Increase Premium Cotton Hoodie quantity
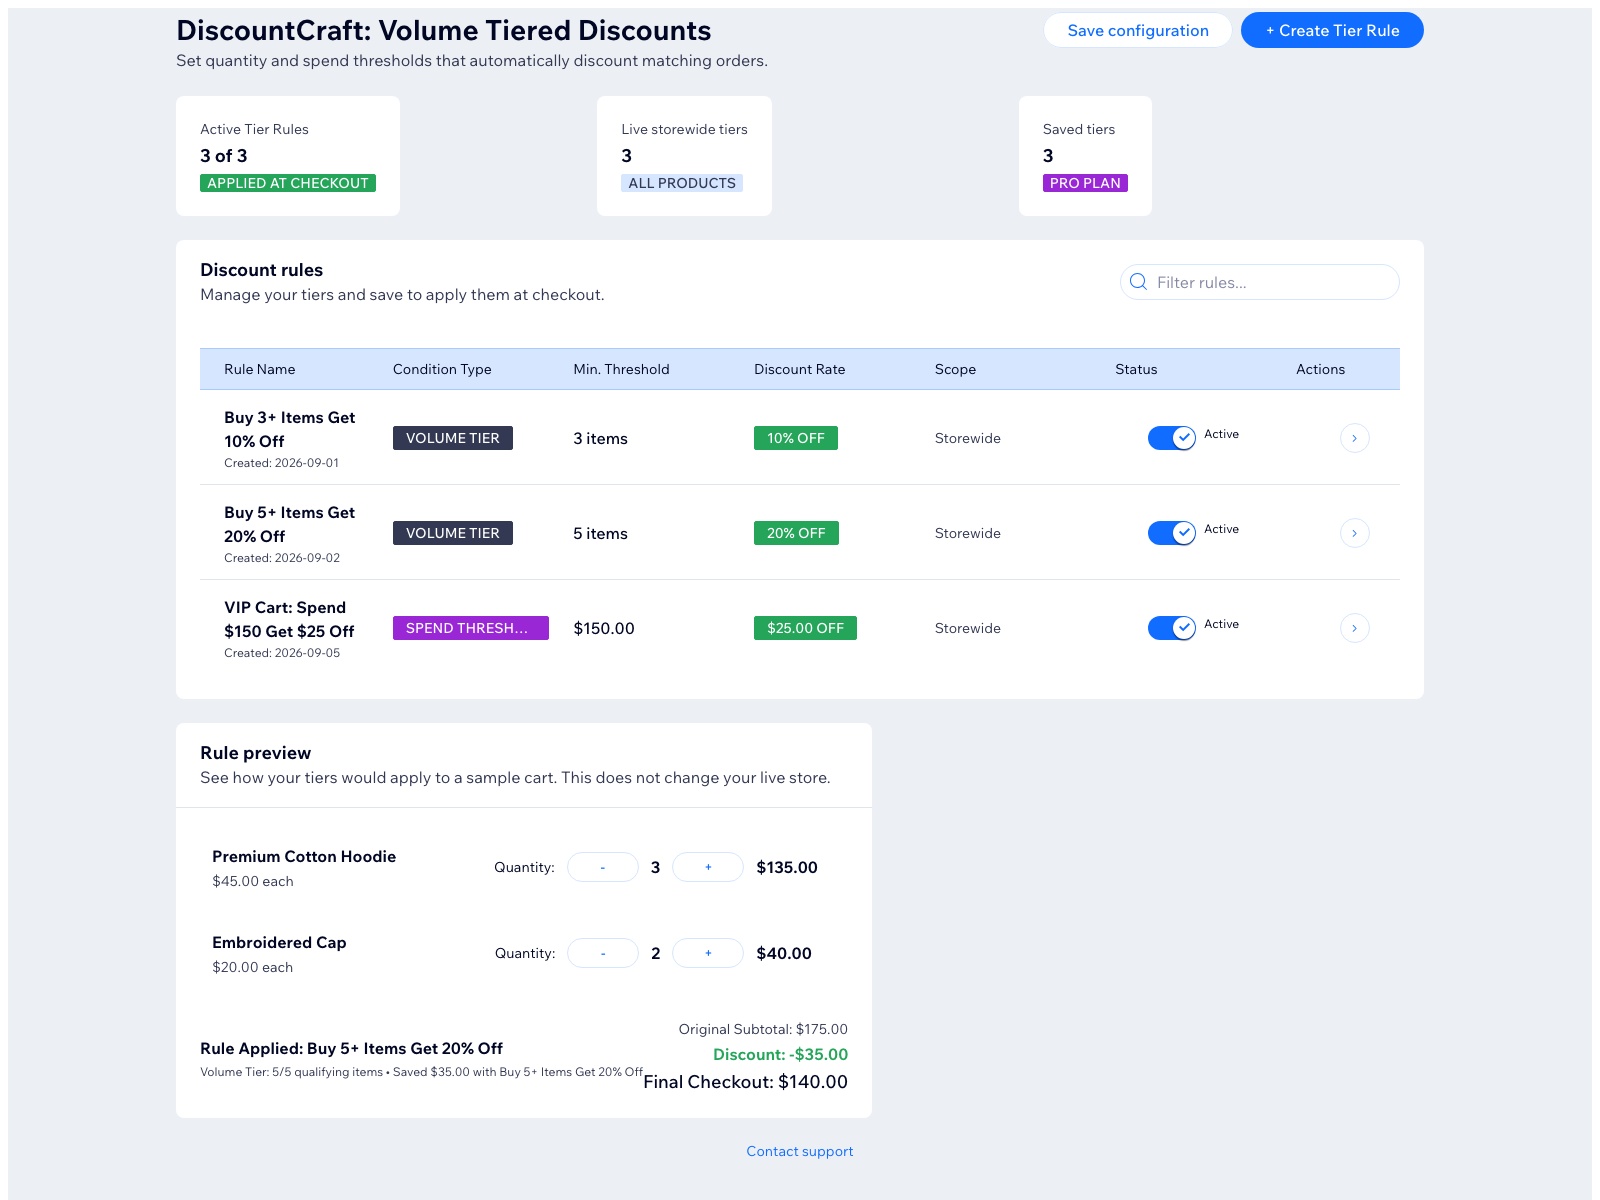The height and width of the screenshot is (1200, 1600). (708, 867)
